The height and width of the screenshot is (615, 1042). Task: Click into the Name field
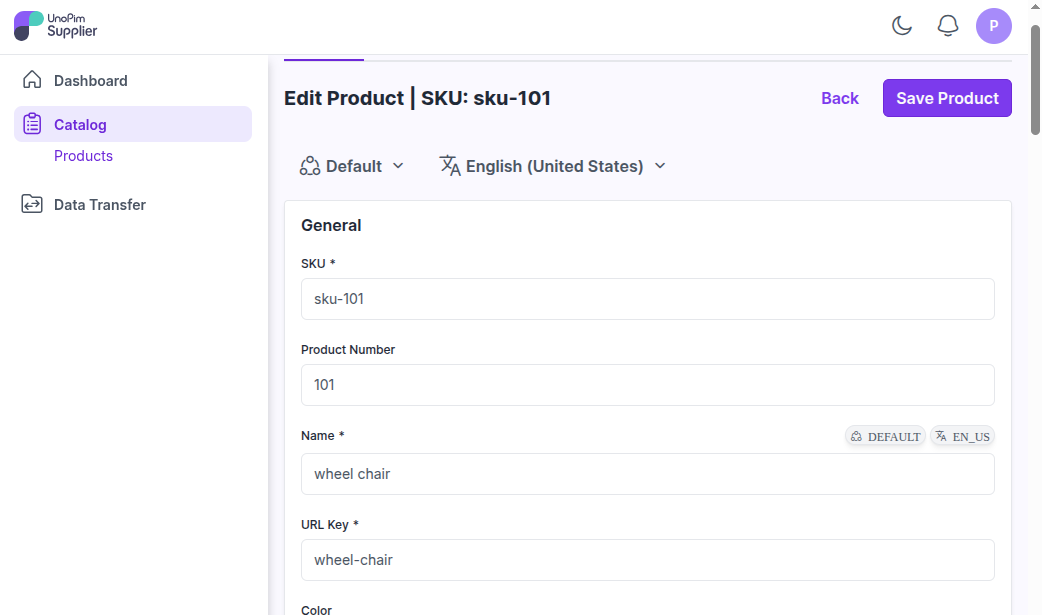coord(647,473)
